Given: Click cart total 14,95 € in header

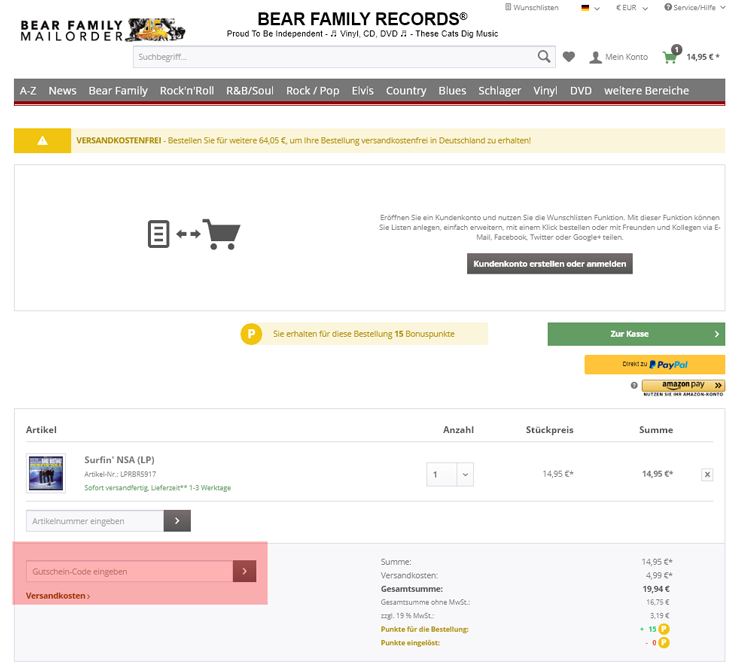Looking at the screenshot, I should click(x=703, y=57).
